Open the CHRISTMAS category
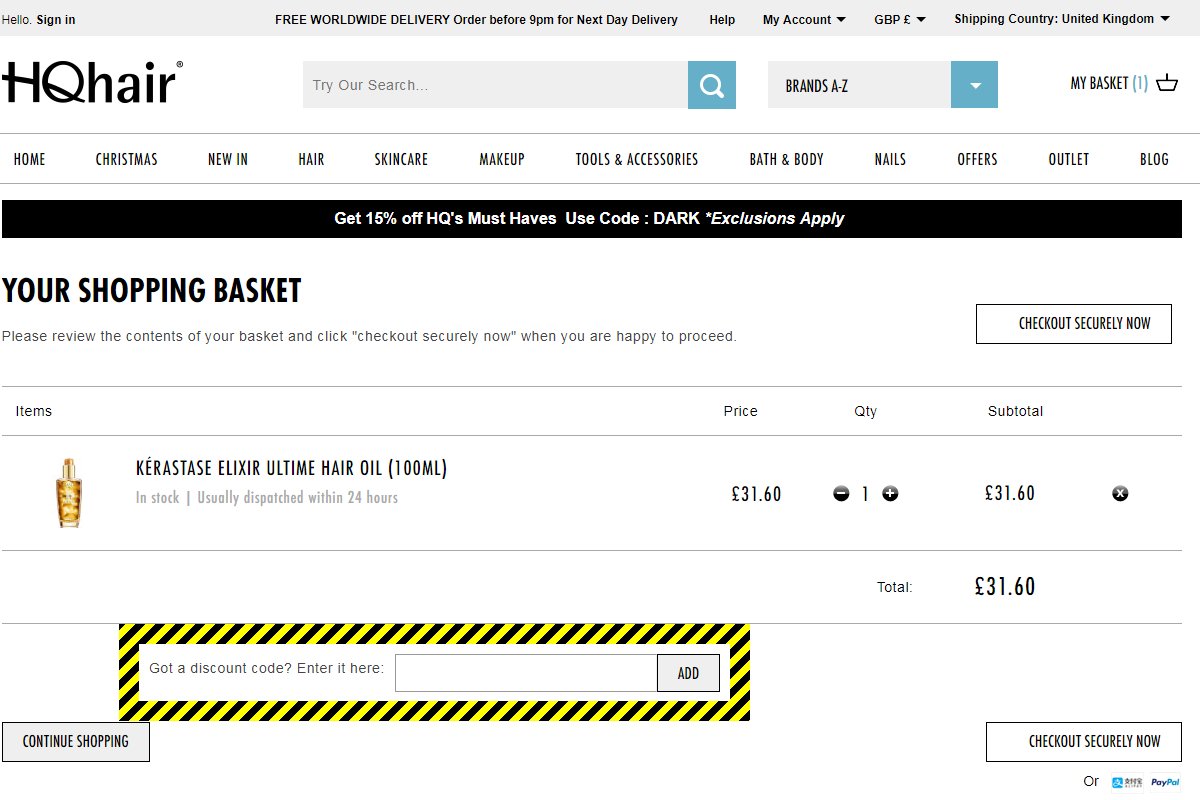The image size is (1200, 800). click(126, 159)
